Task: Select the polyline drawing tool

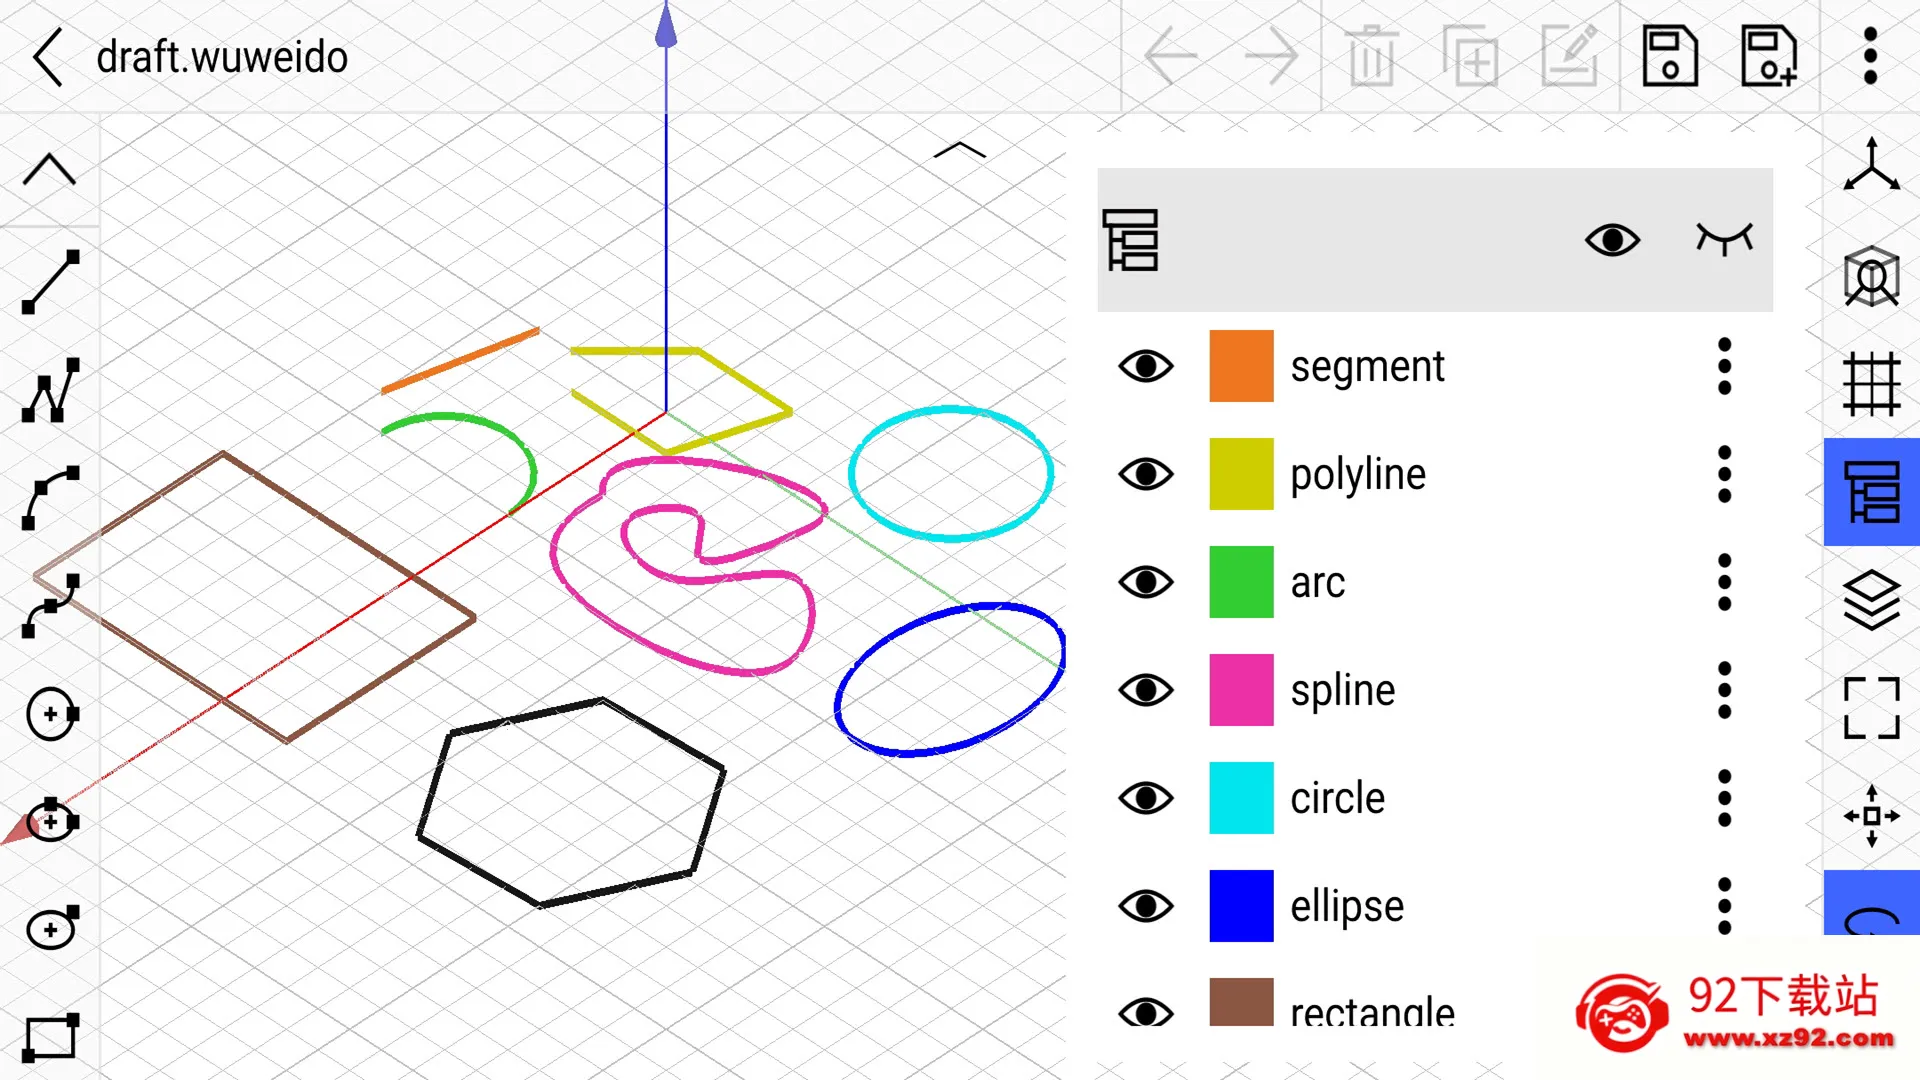Action: (x=50, y=391)
